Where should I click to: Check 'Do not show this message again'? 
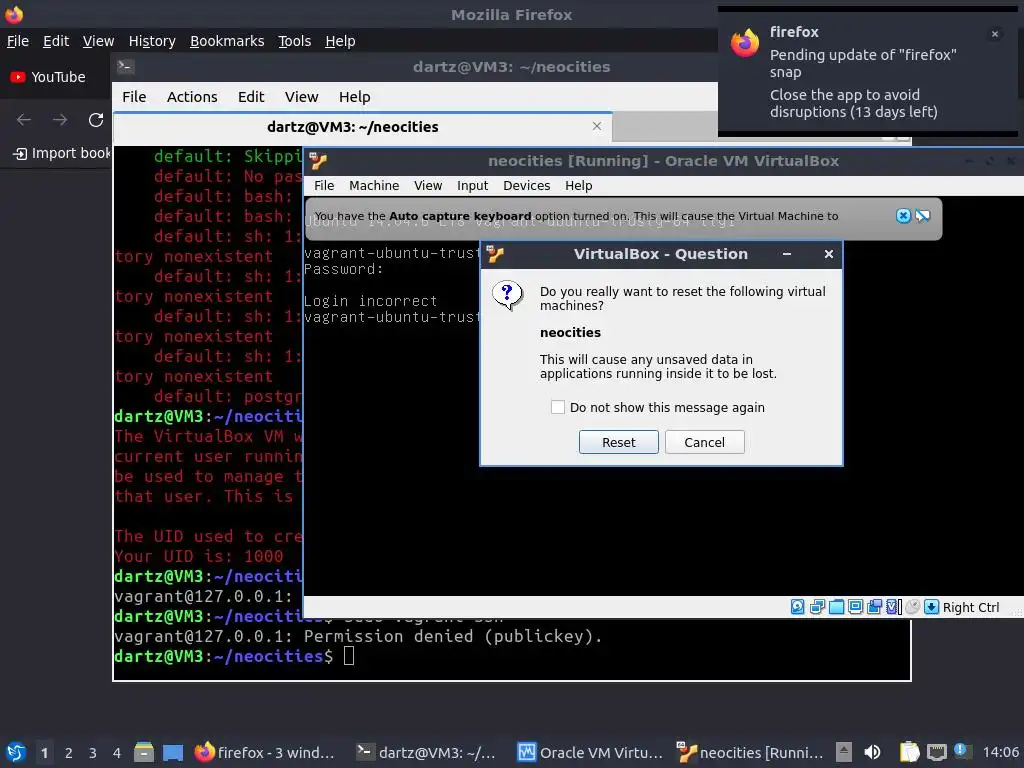(558, 407)
